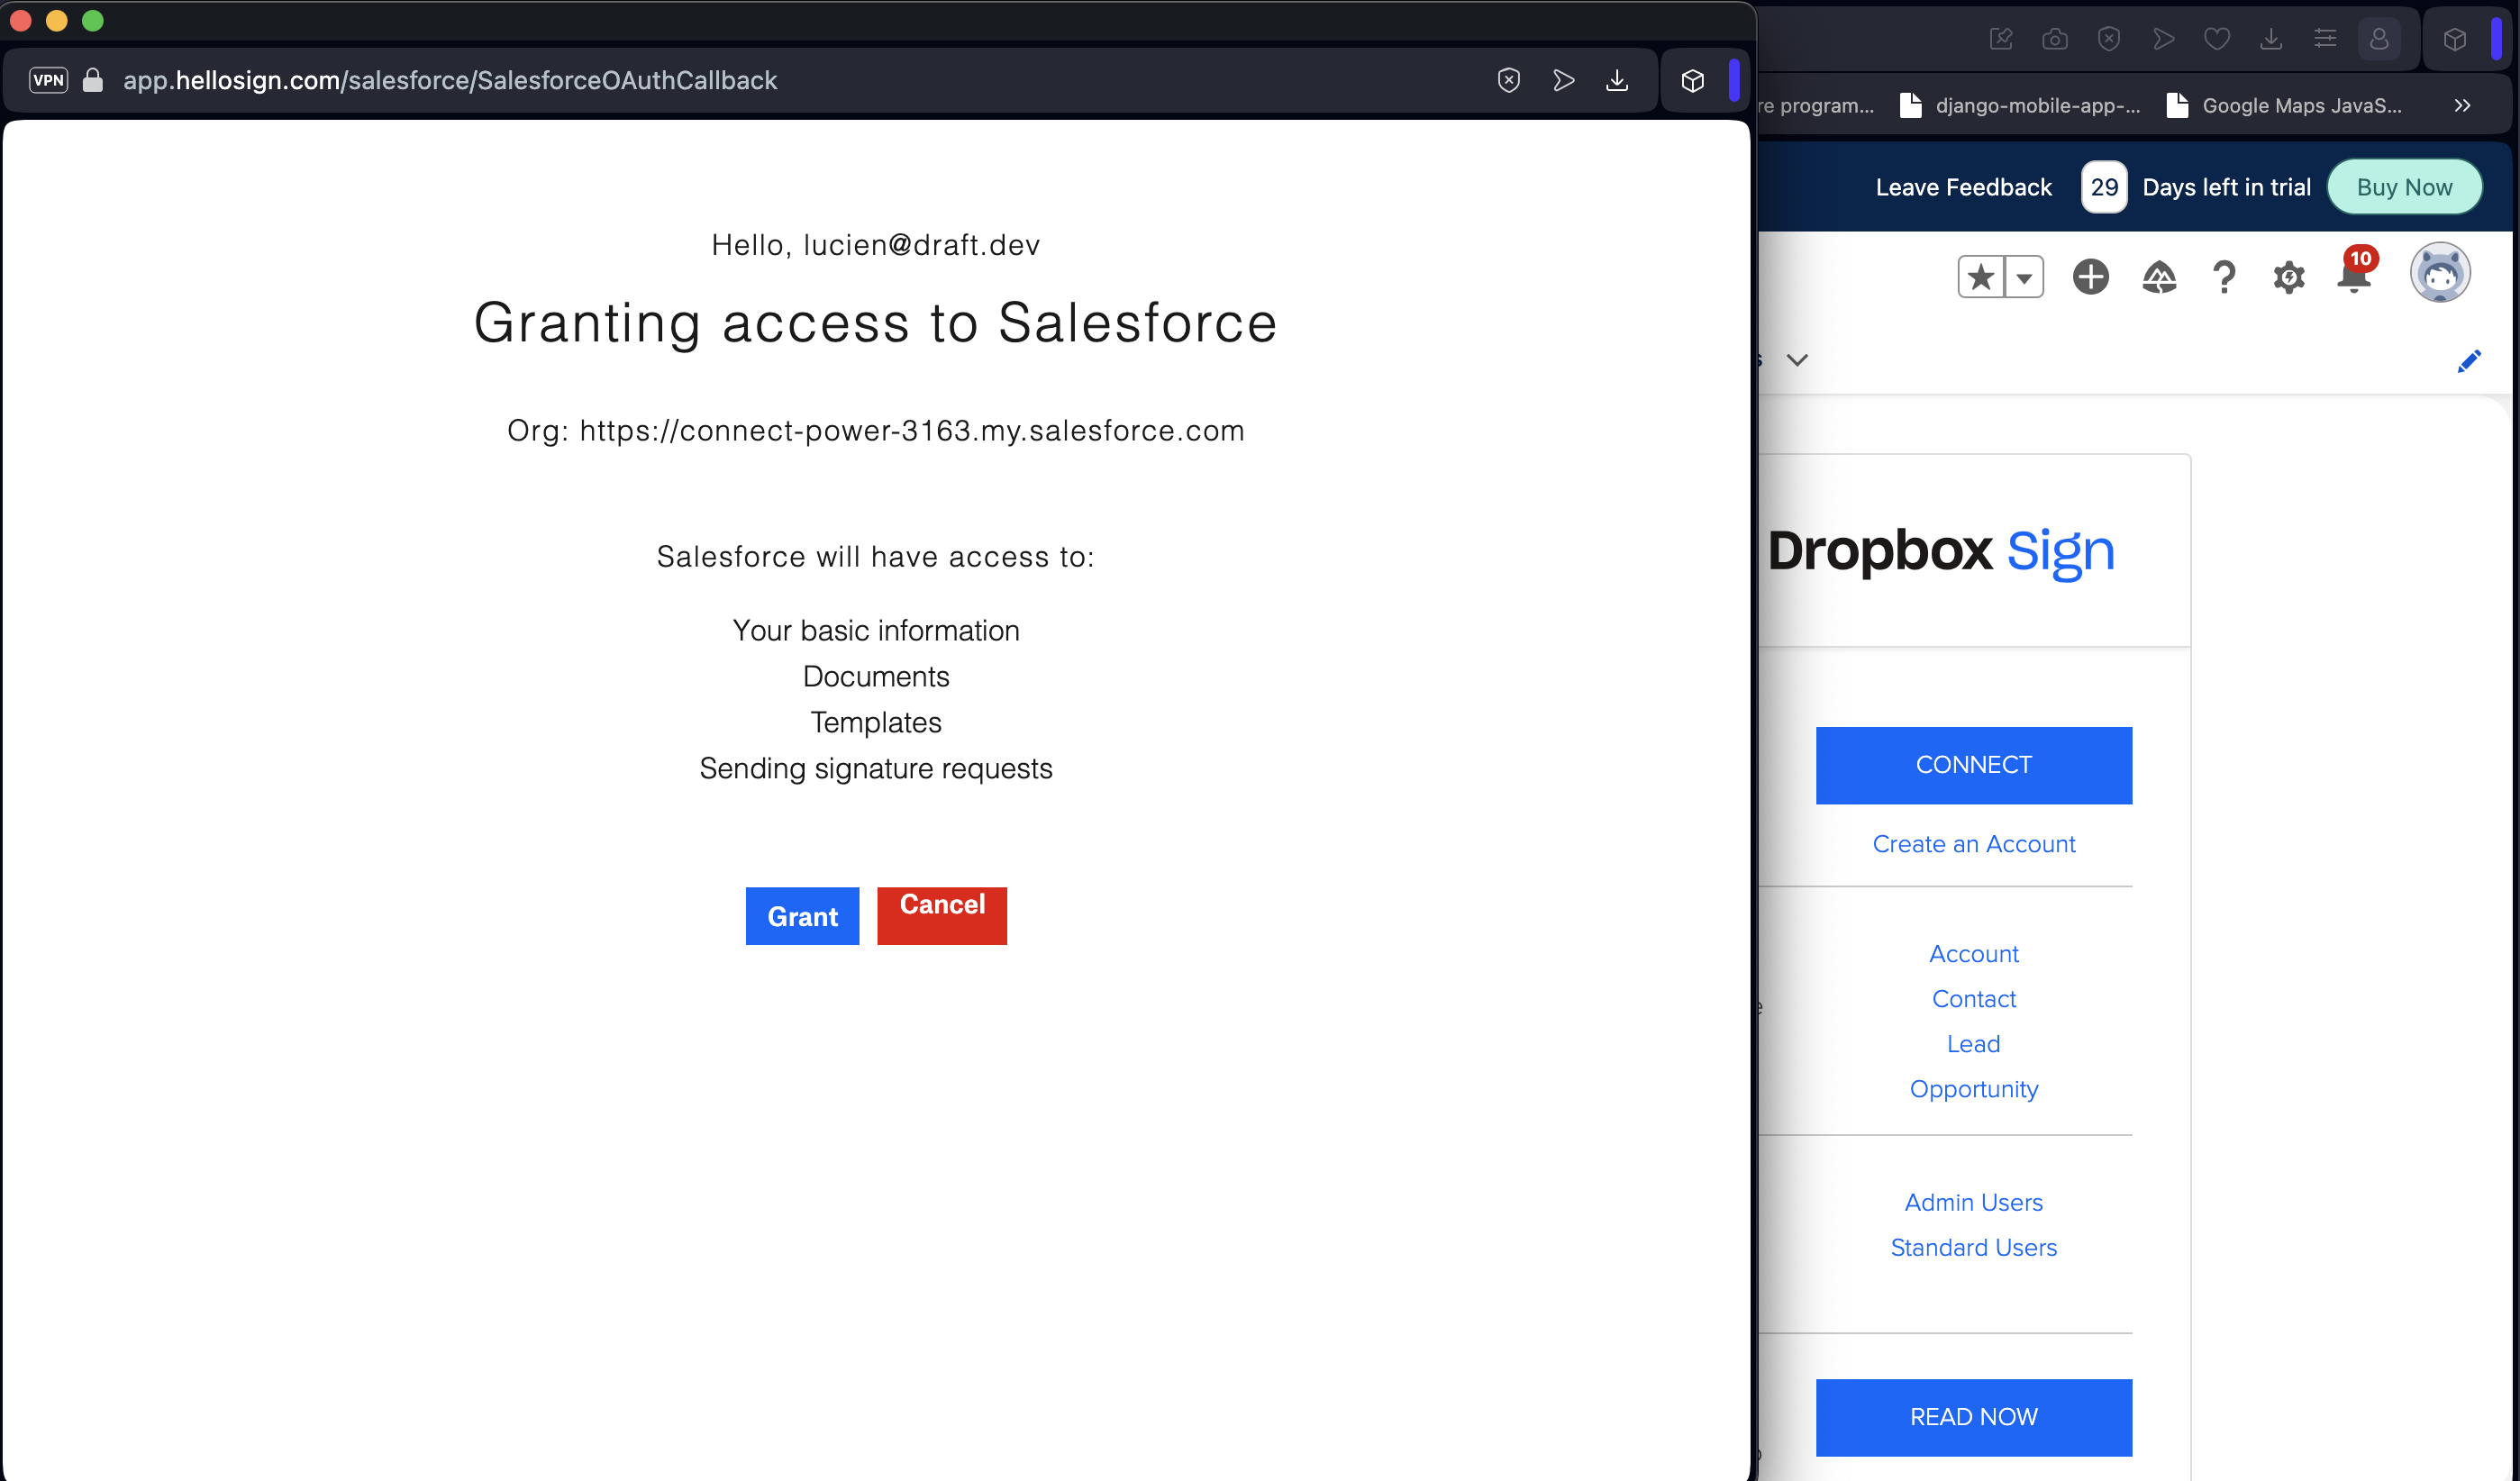Click the VPN badge in the popup address bar
Viewport: 2520px width, 1481px height.
48,80
